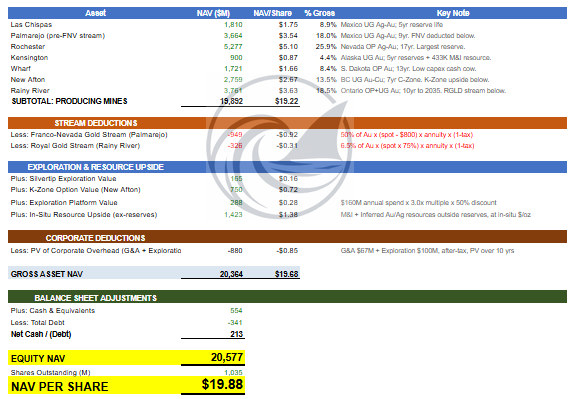
Task: Select the GROSS ASSET NAV label
Action: click(47, 274)
